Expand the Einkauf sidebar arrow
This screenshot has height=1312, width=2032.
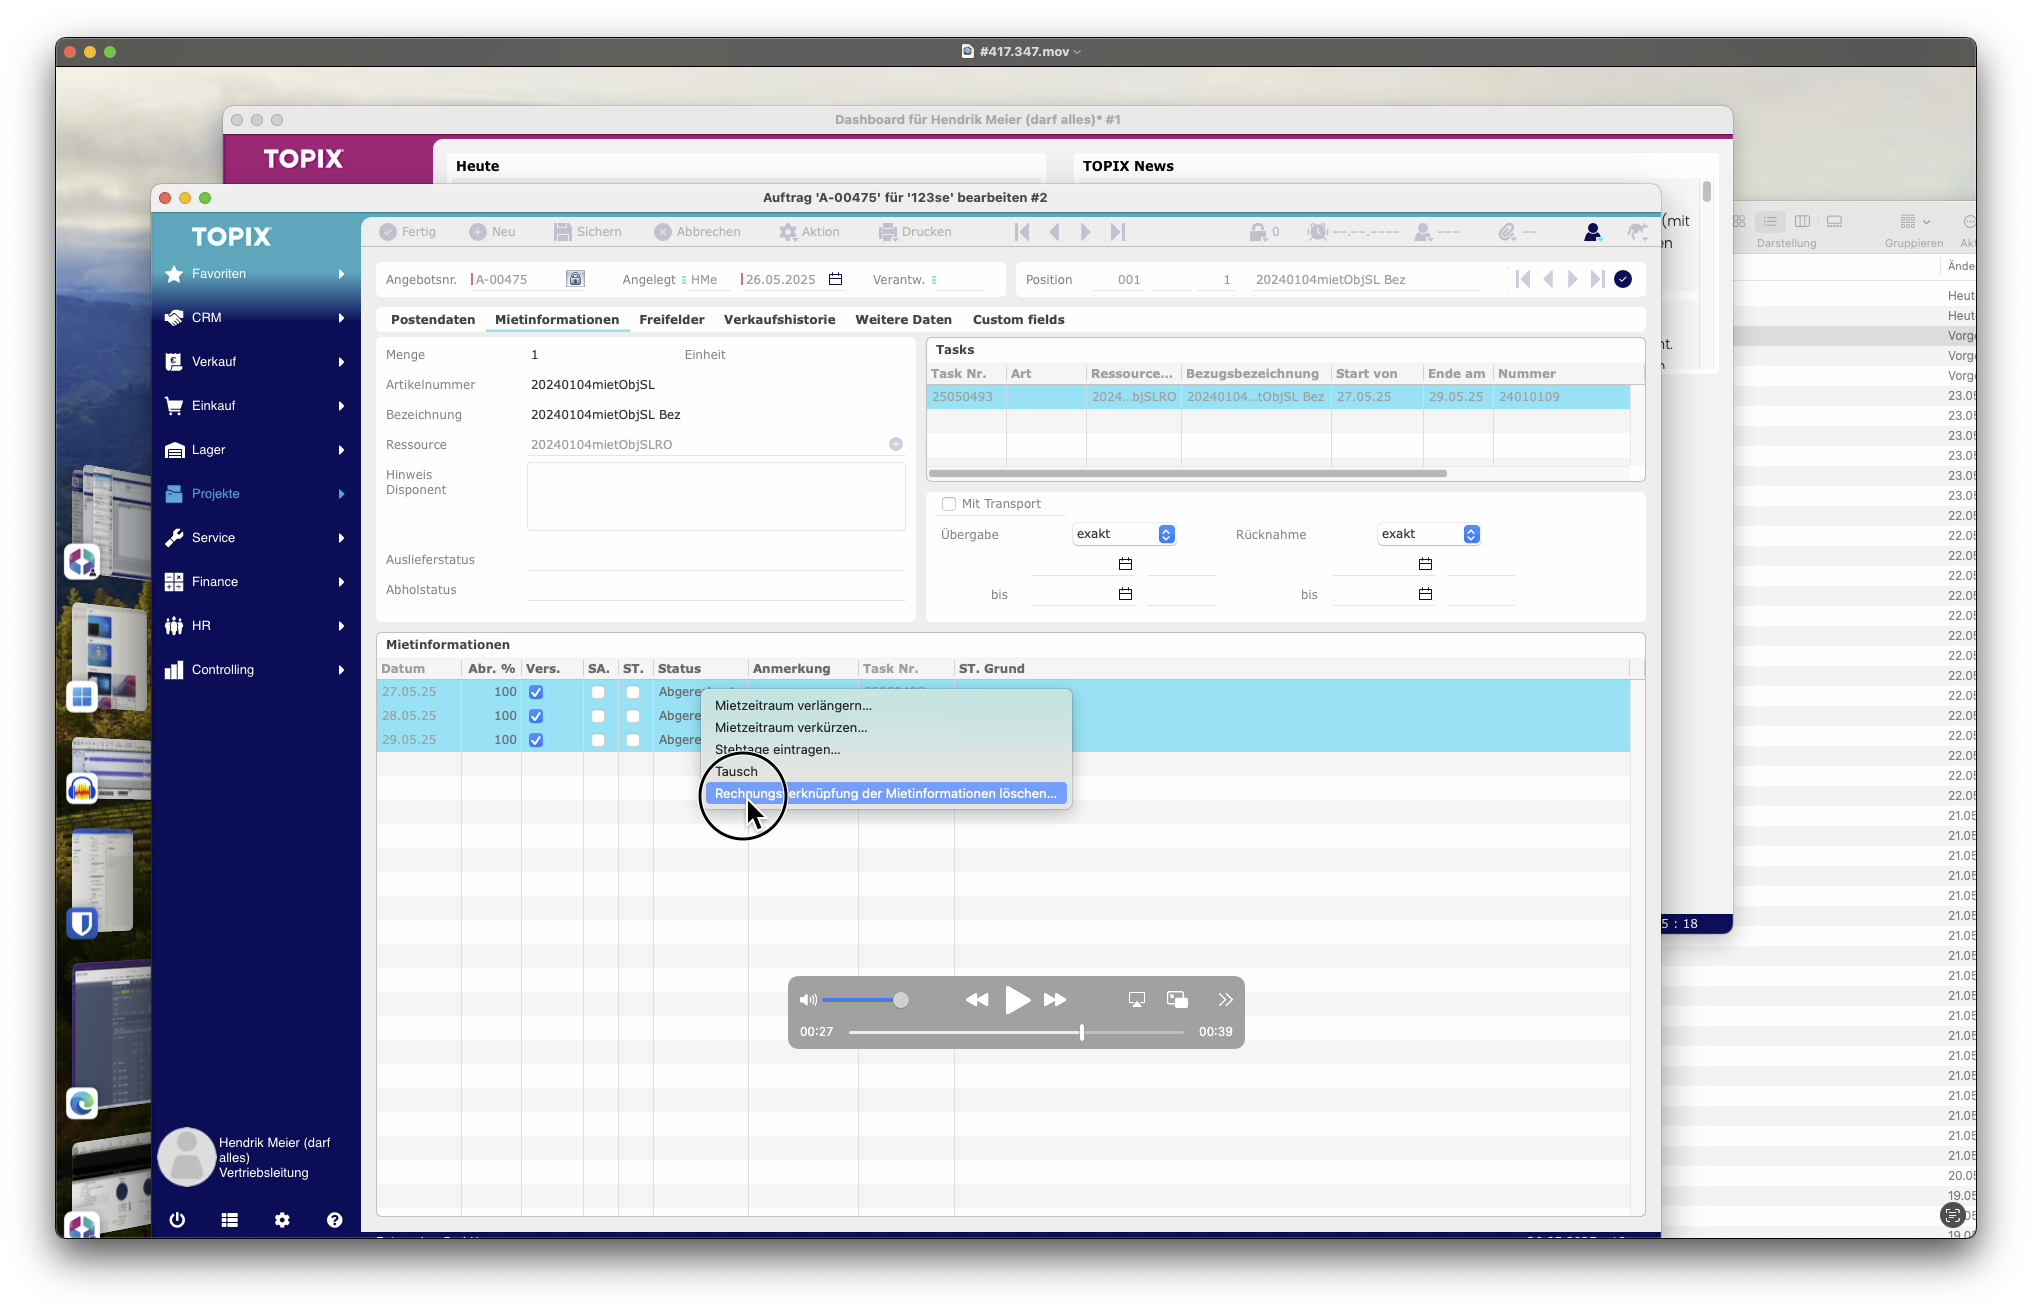pos(342,406)
